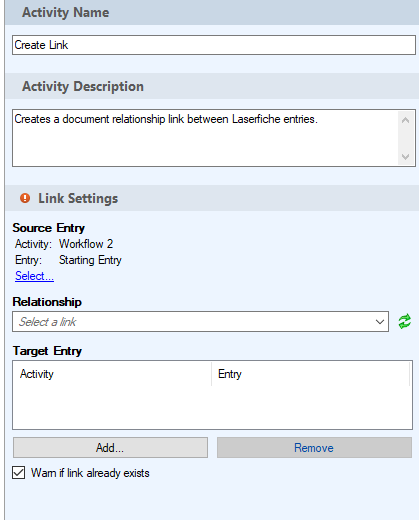Click the empty Target Entry list area

click(212, 407)
